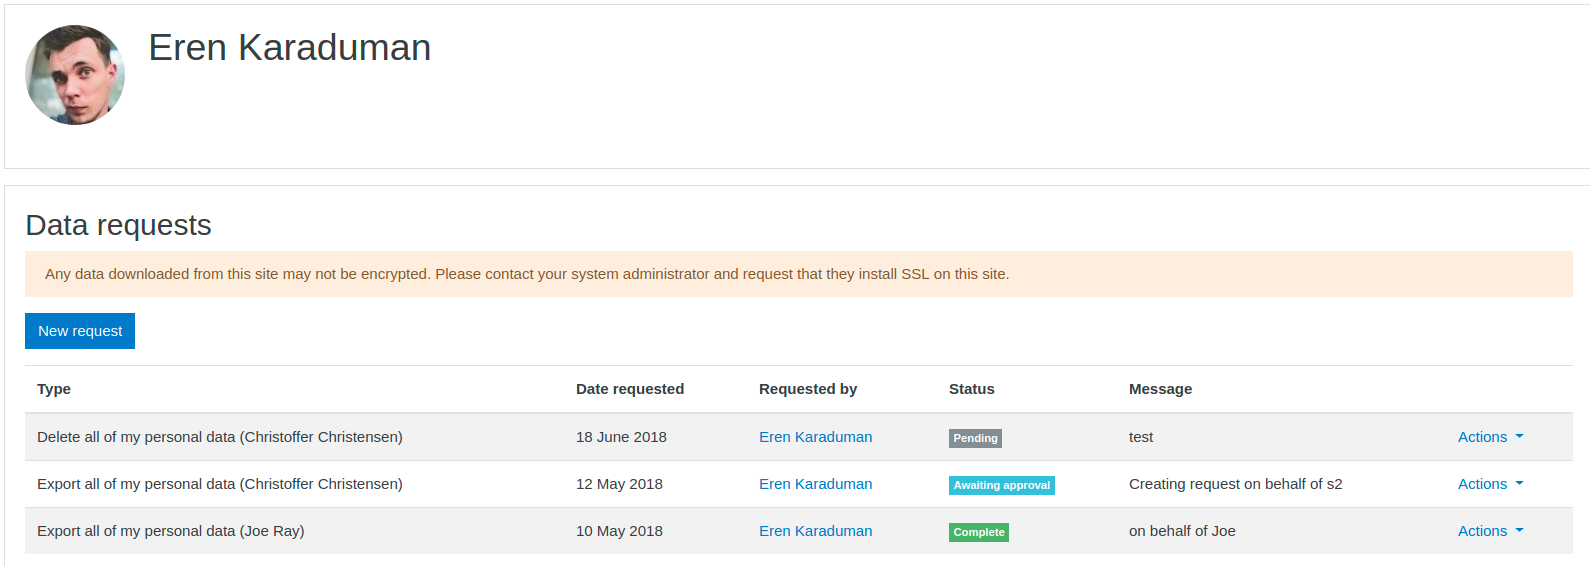This screenshot has height=566, width=1590.
Task: Click the Status column header
Action: [972, 389]
